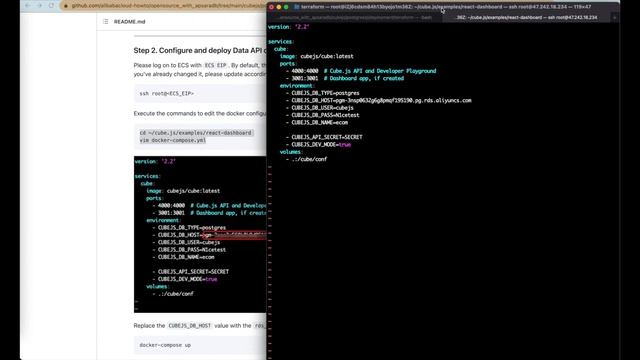Switch to the inactive bash terminal tab
Image resolution: width=640 pixels, height=360 pixels.
[355, 18]
